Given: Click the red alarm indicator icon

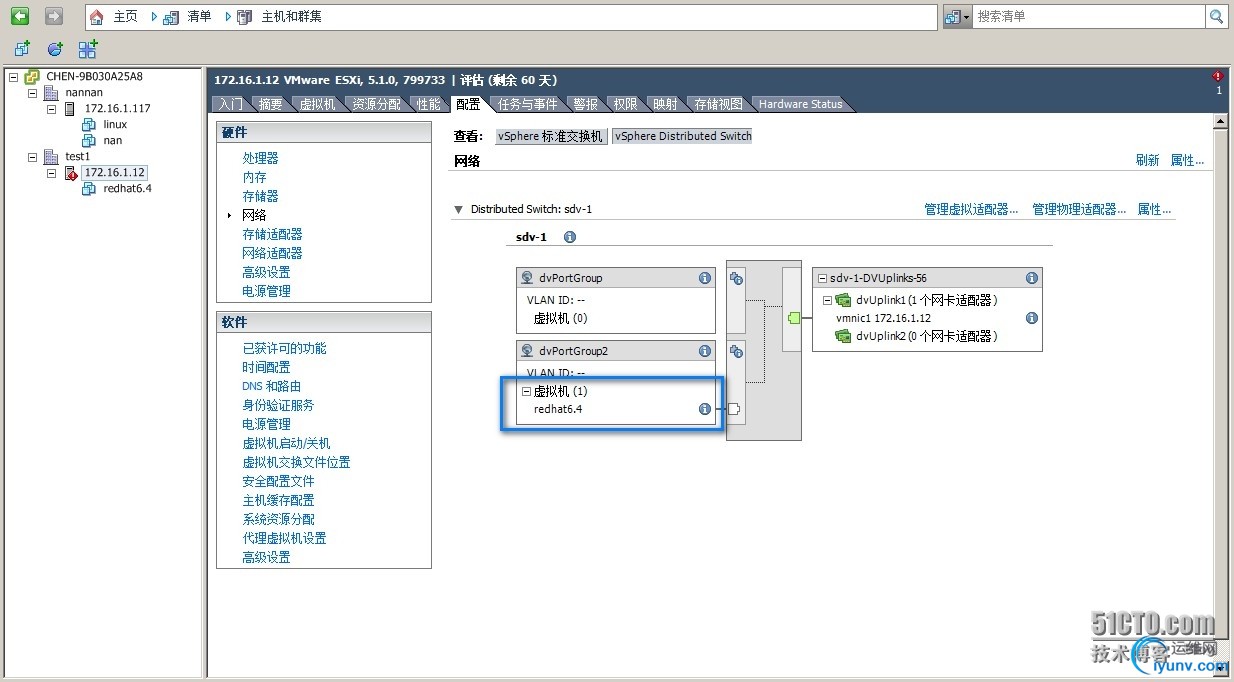Looking at the screenshot, I should tap(1218, 77).
